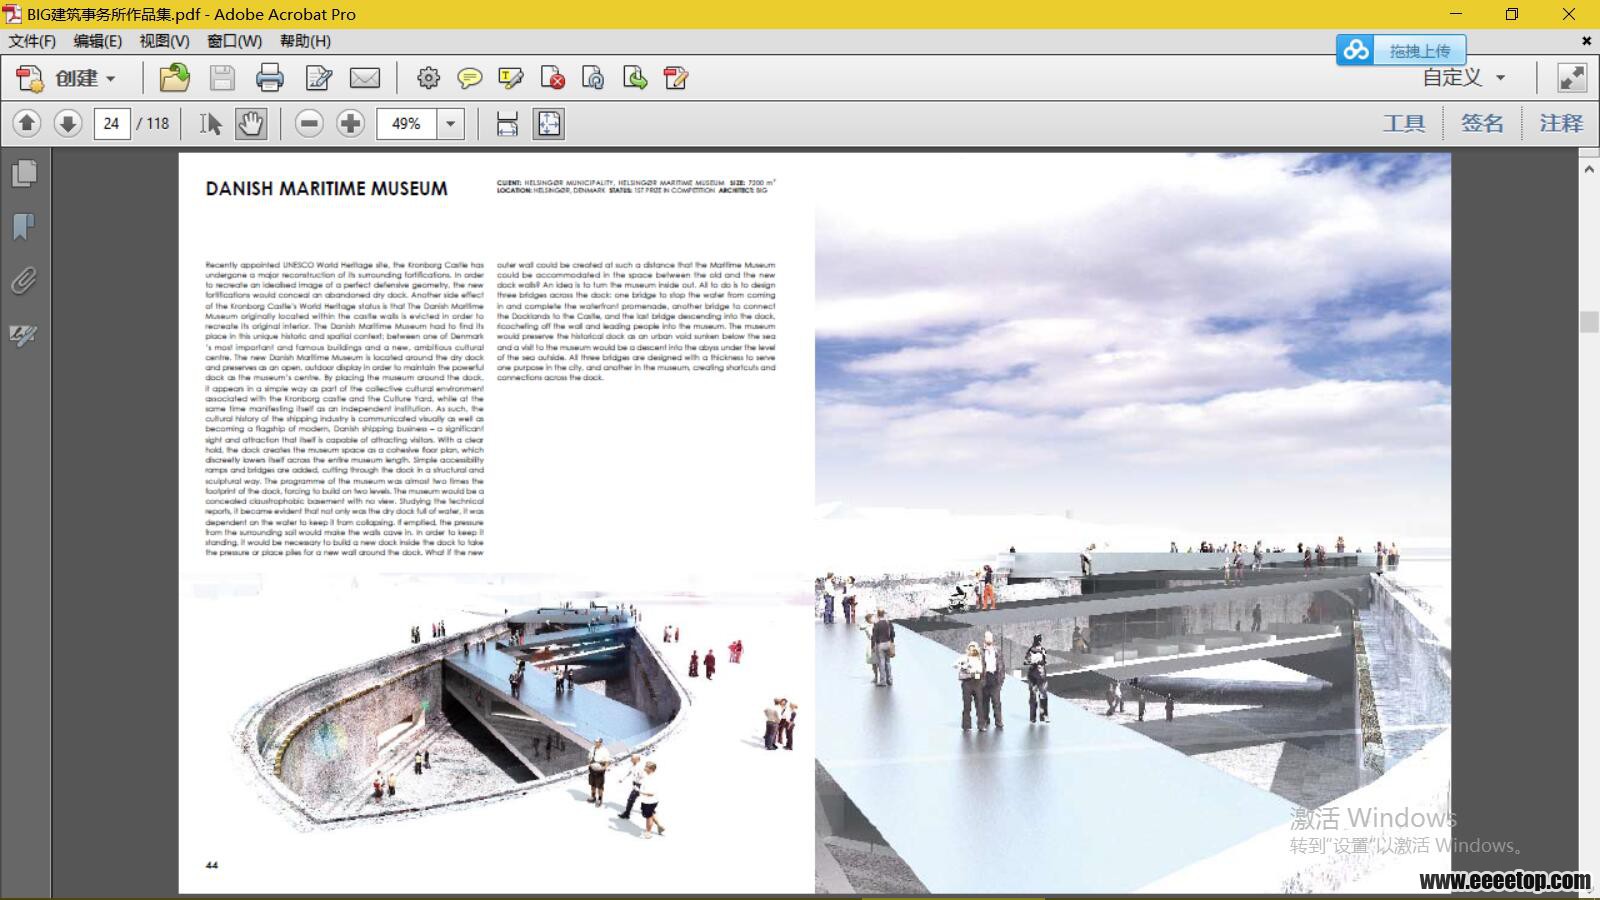1600x900 pixels.
Task: Open settings gear icon in toolbar
Action: pos(428,78)
